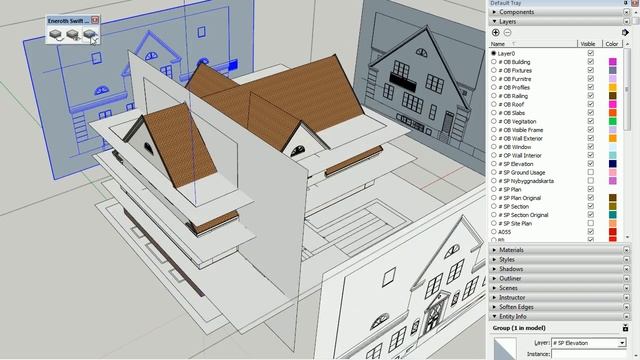This screenshot has width=640, height=360.
Task: Click the Visible column header
Action: coord(588,44)
